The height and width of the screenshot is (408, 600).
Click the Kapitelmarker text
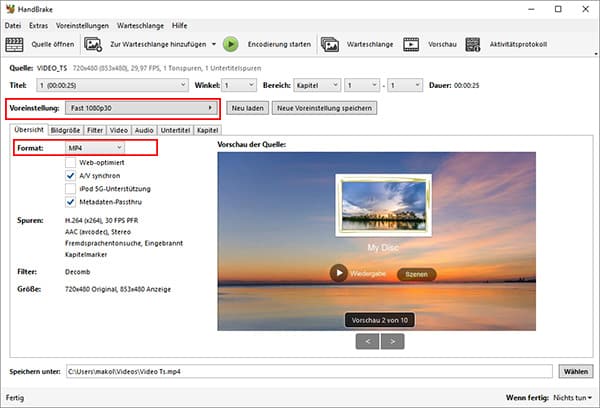click(86, 255)
